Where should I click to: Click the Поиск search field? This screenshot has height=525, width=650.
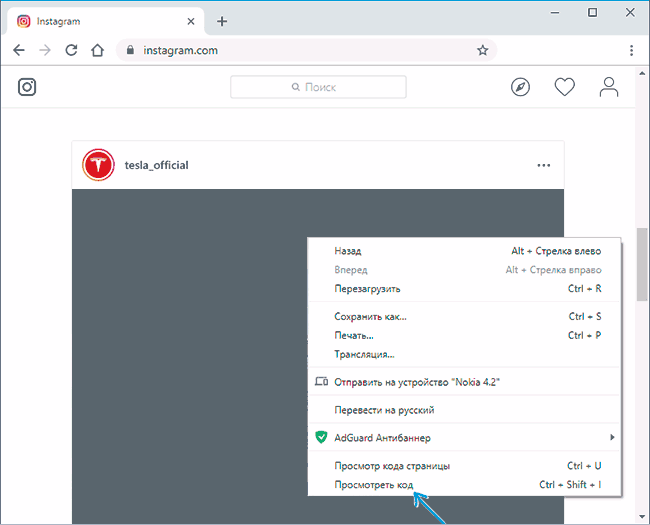[318, 87]
